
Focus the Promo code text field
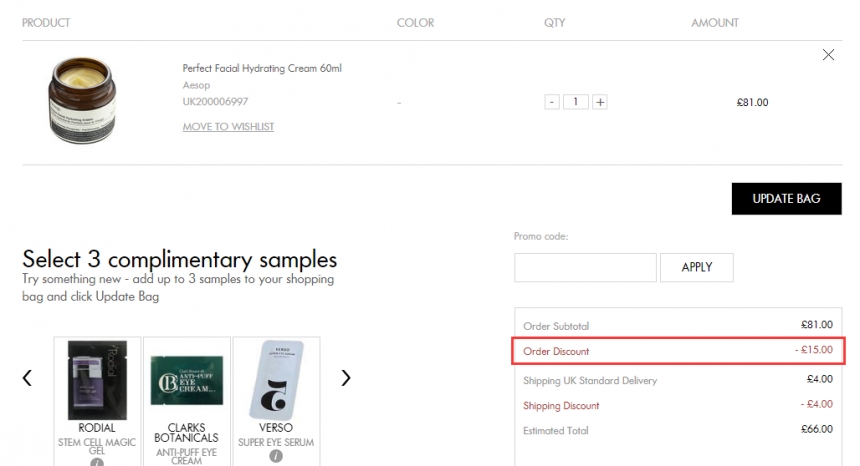pos(585,267)
